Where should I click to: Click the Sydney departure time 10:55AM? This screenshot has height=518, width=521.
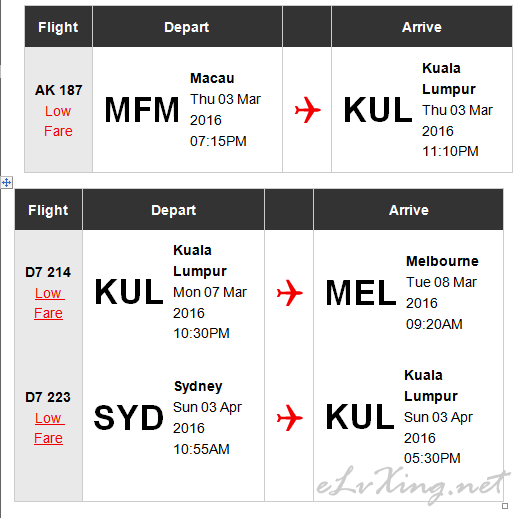tap(201, 449)
